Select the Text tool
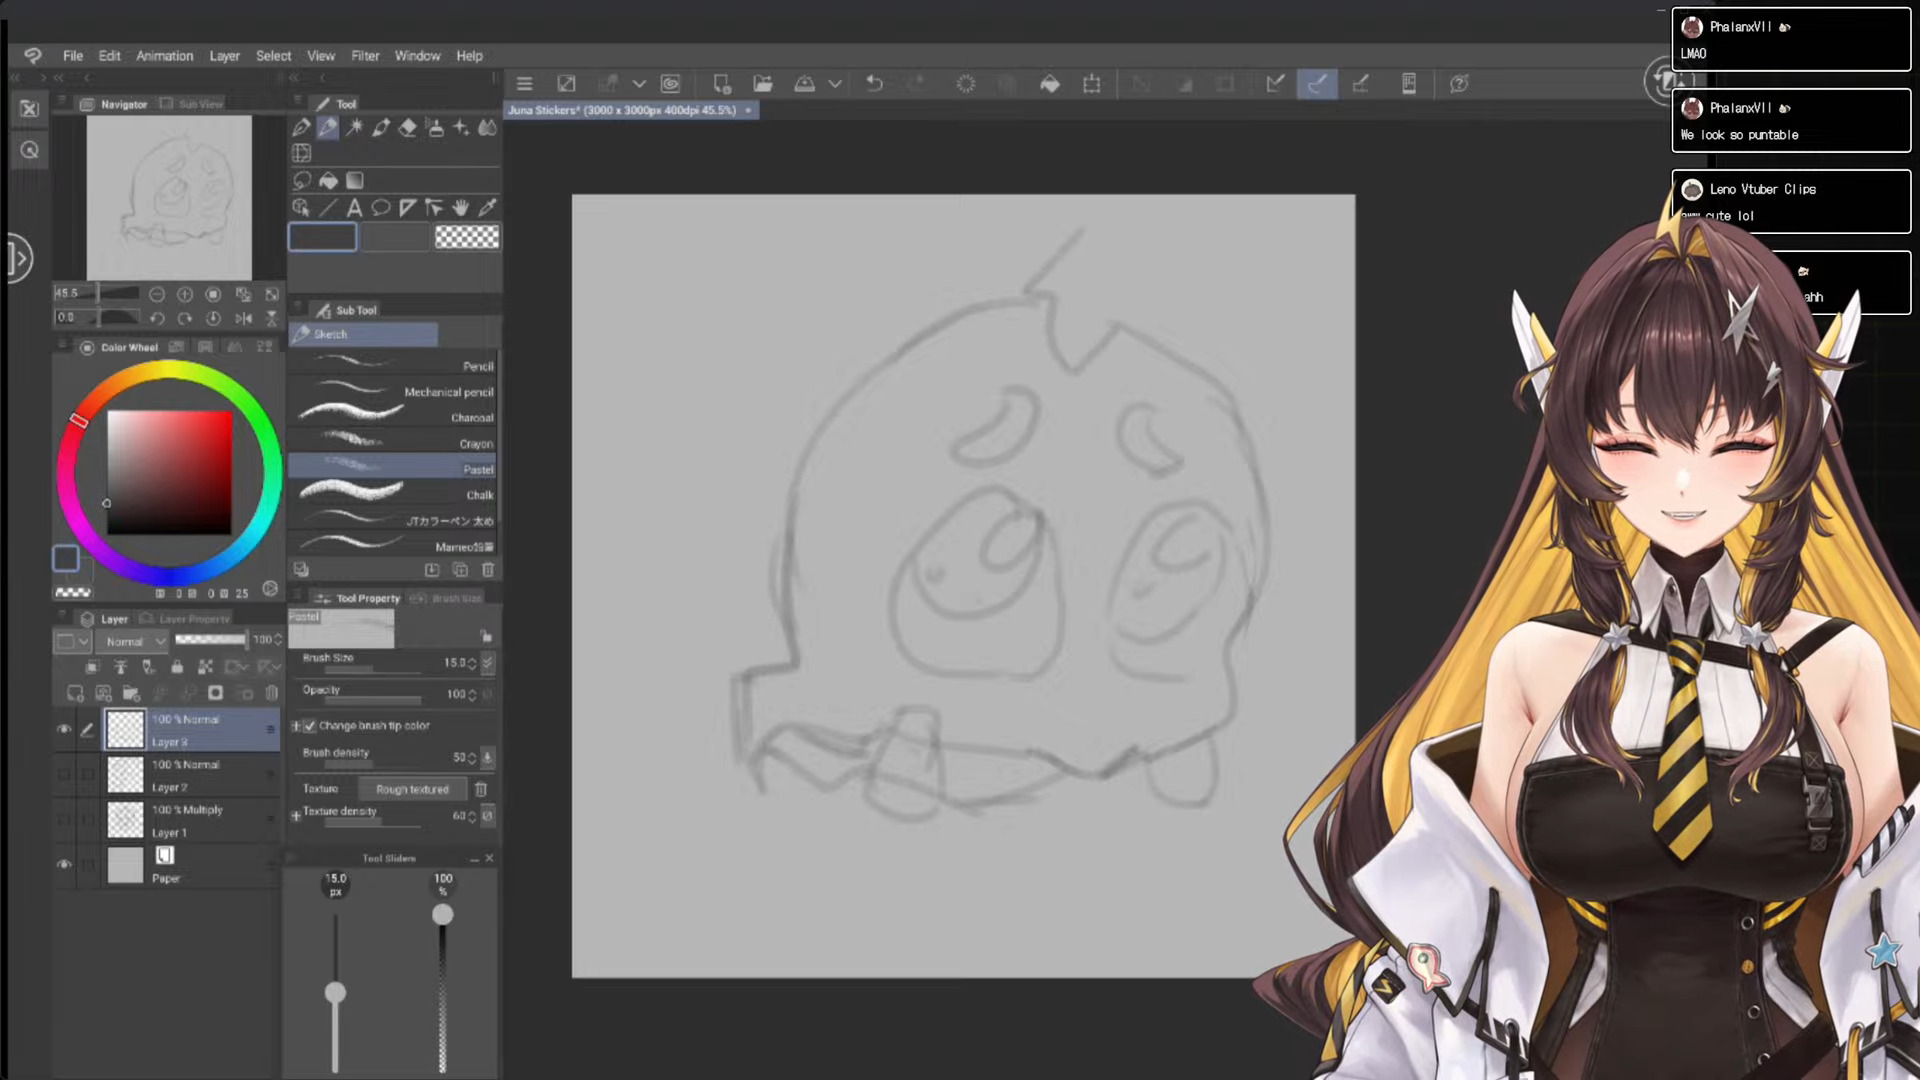 (354, 208)
